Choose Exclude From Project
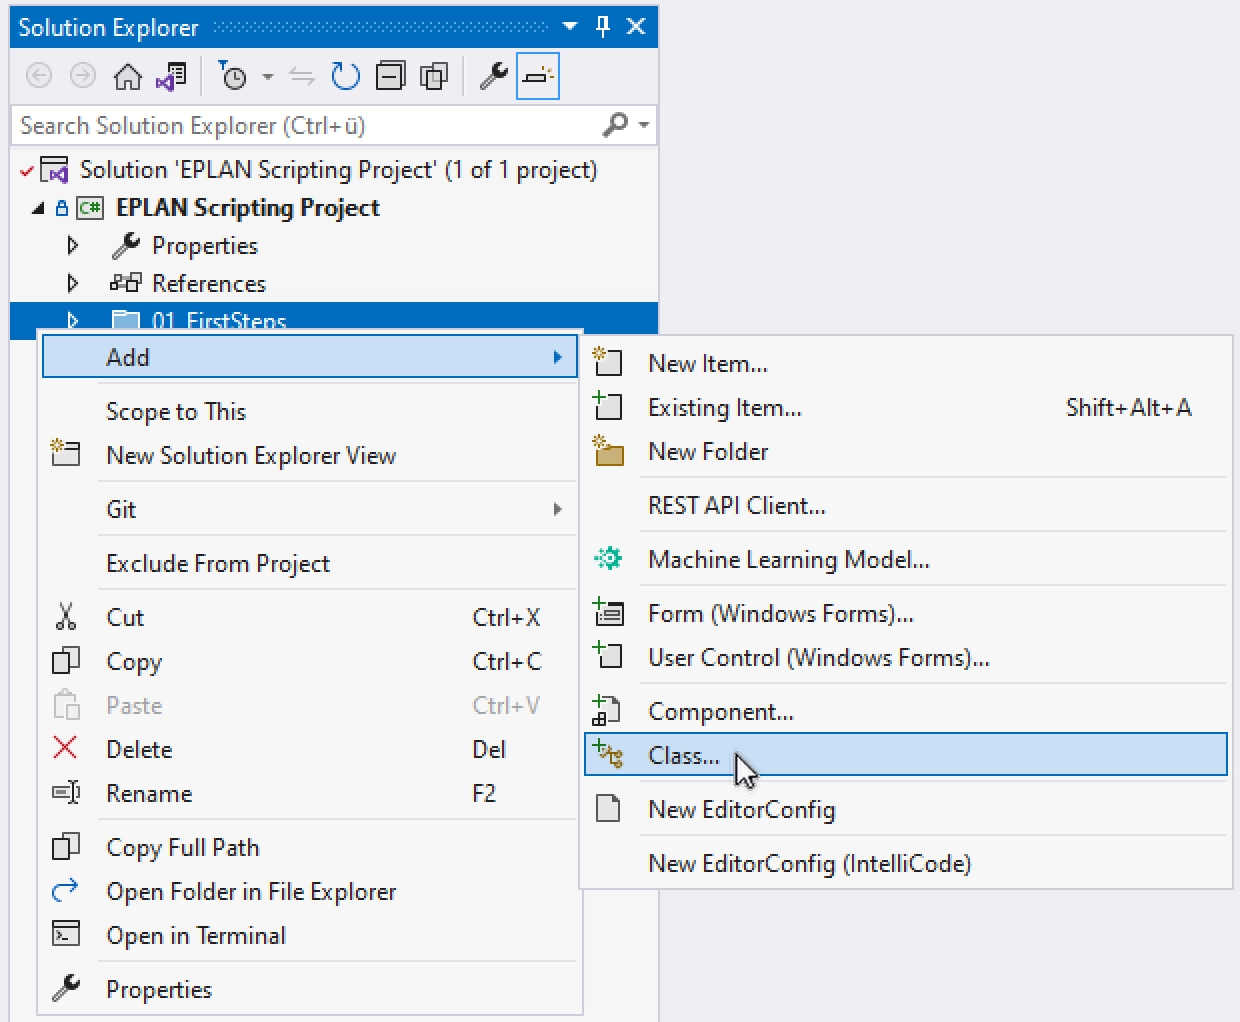 pos(310,563)
